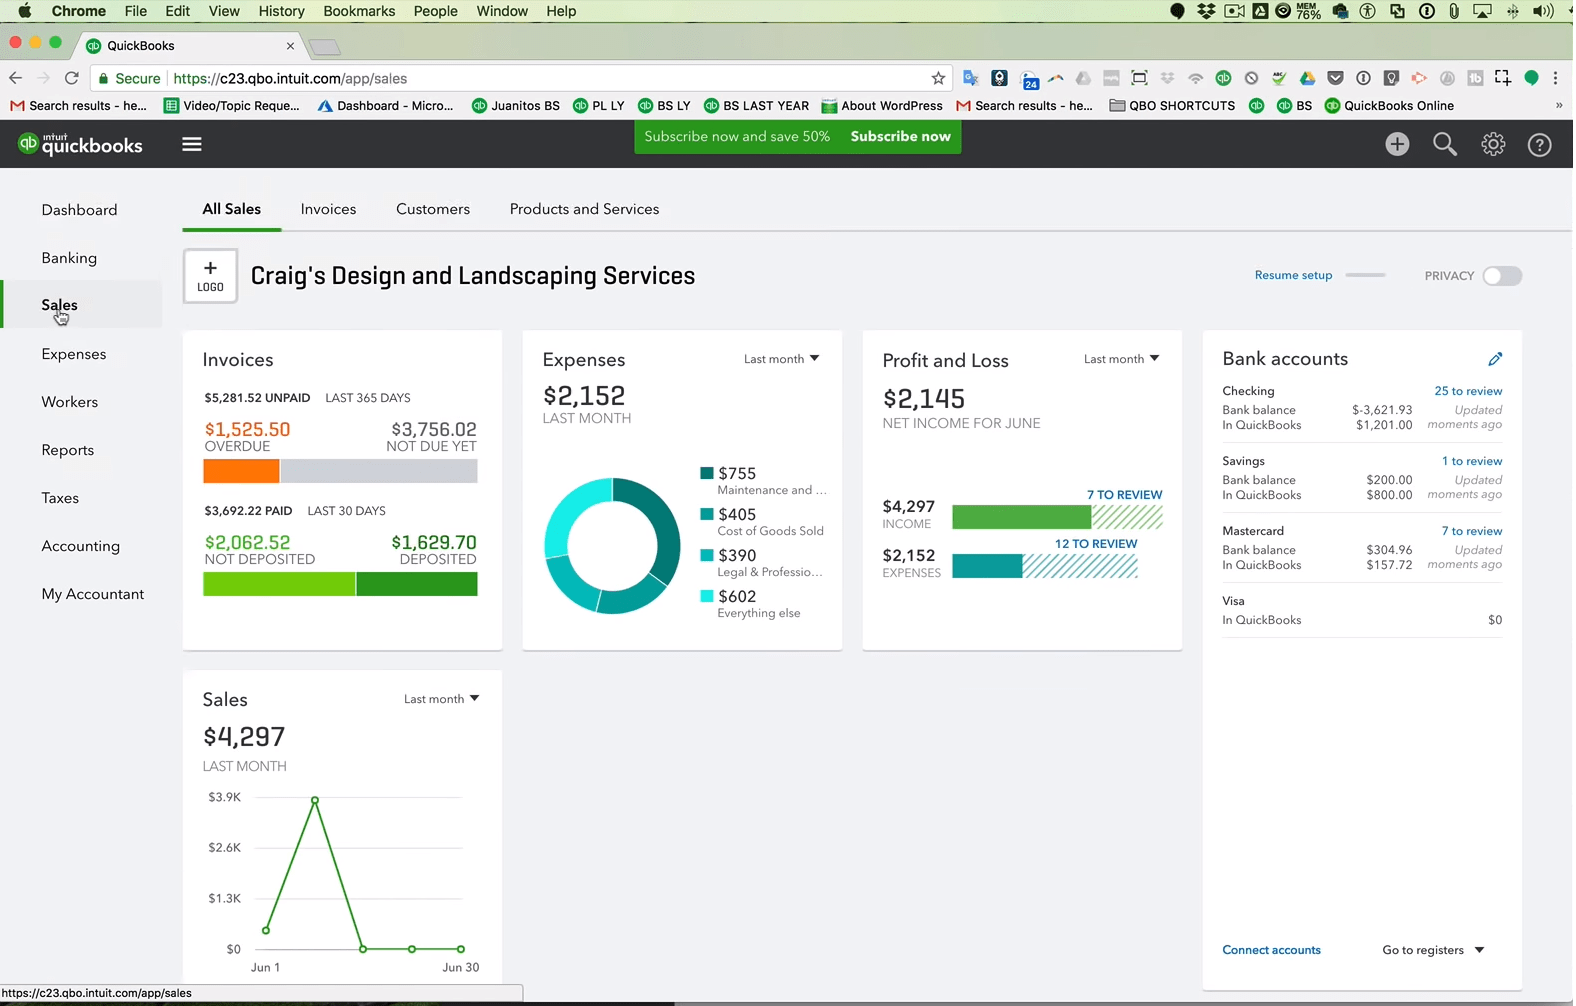Open Chrome History menu
1576x1006 pixels.
[x=281, y=11]
